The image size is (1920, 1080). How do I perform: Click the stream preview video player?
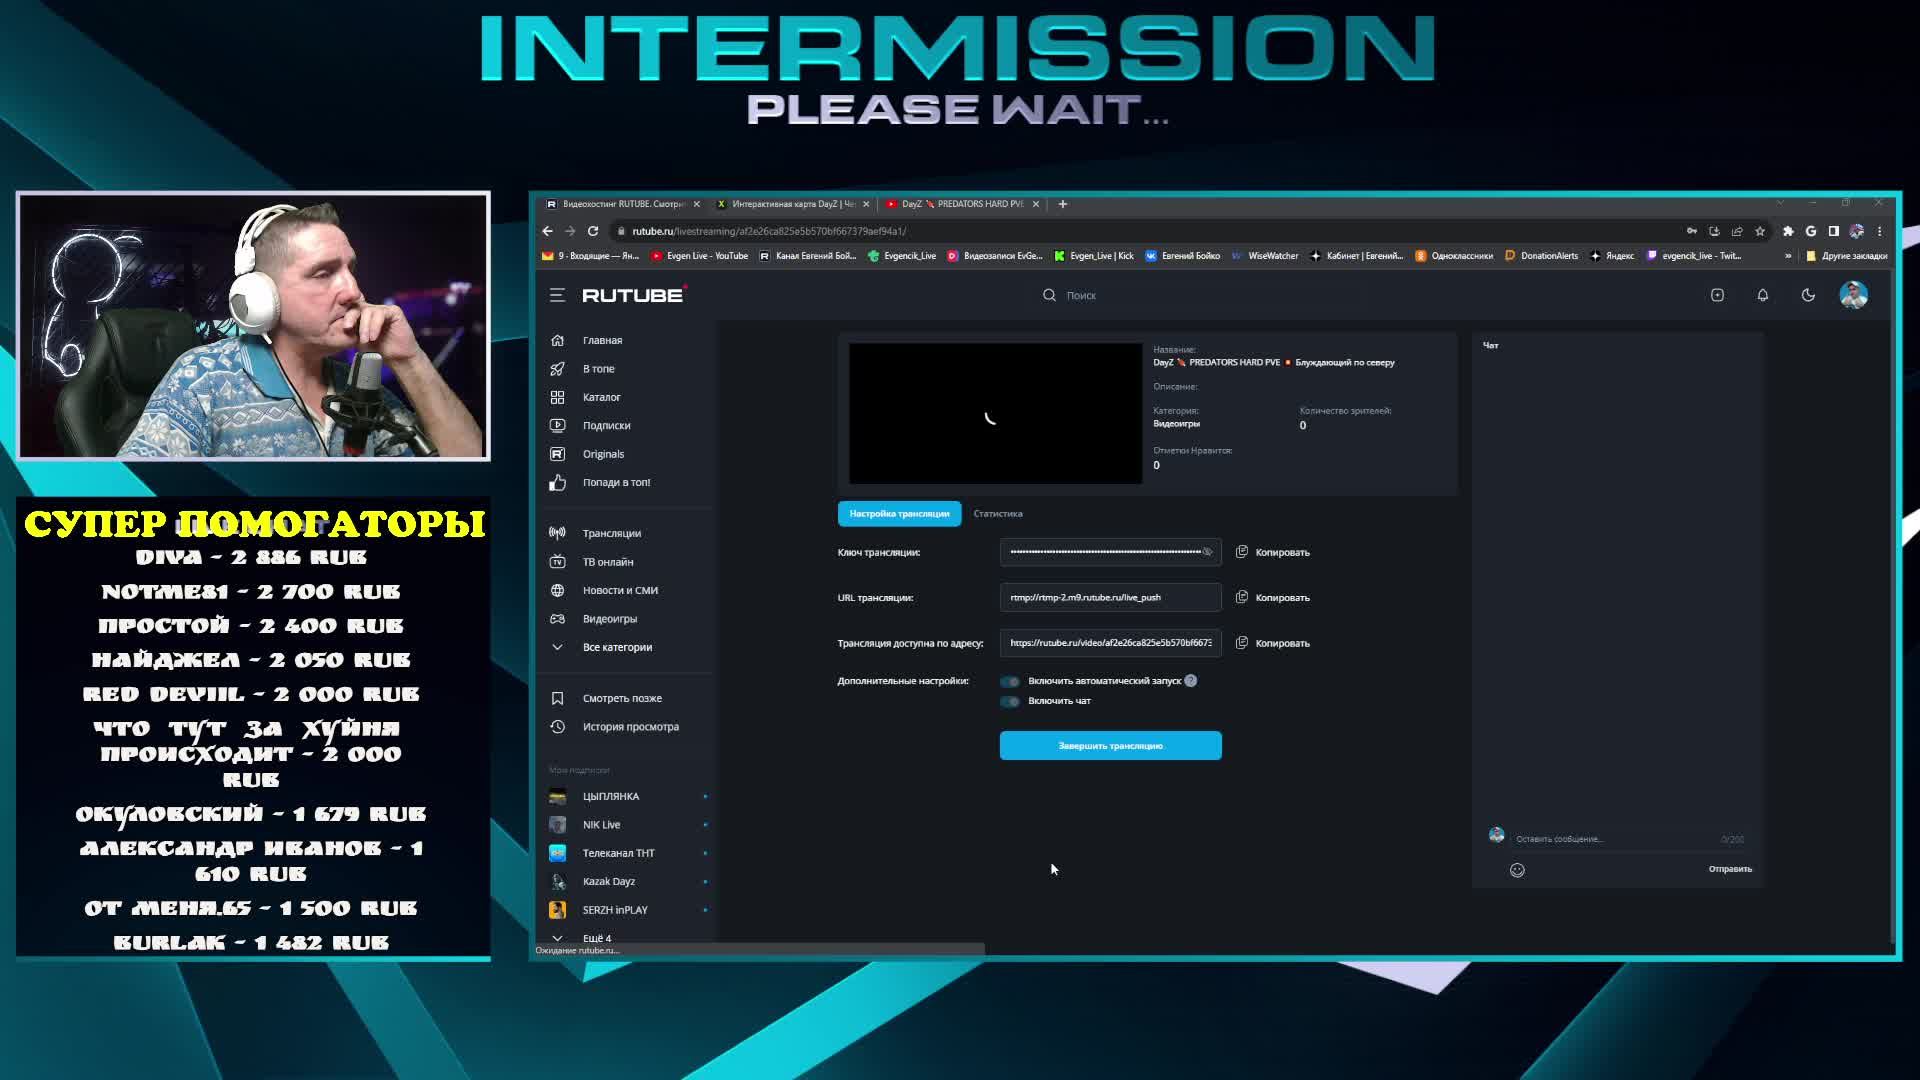pos(995,414)
